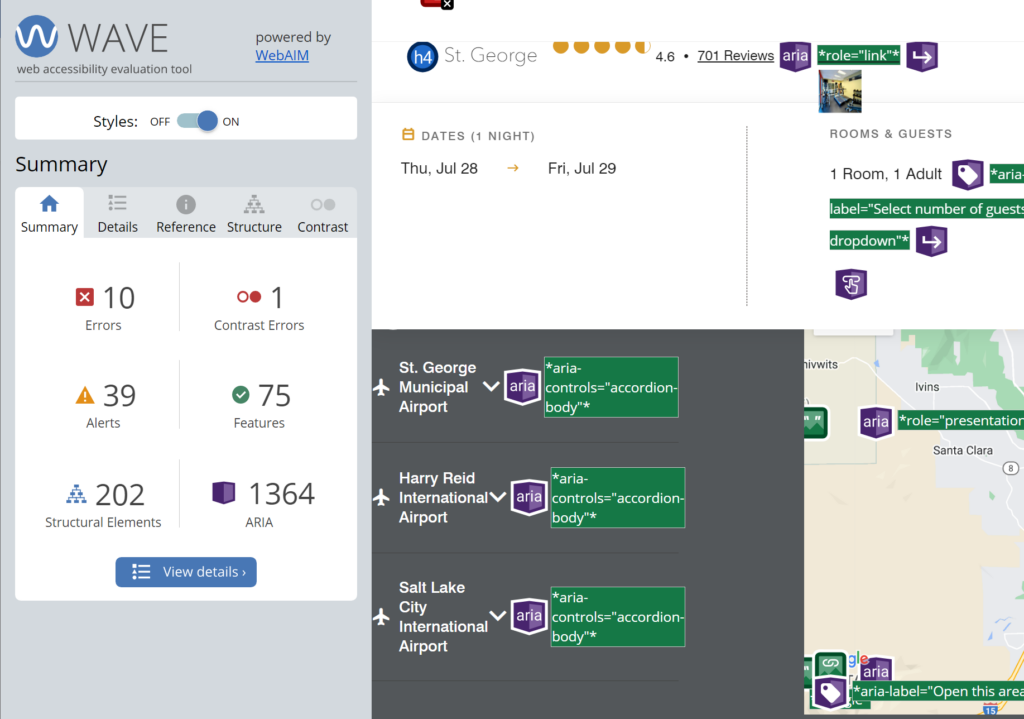Click the h4 heading icon beside St. George
The width and height of the screenshot is (1024, 719).
pyautogui.click(x=423, y=57)
